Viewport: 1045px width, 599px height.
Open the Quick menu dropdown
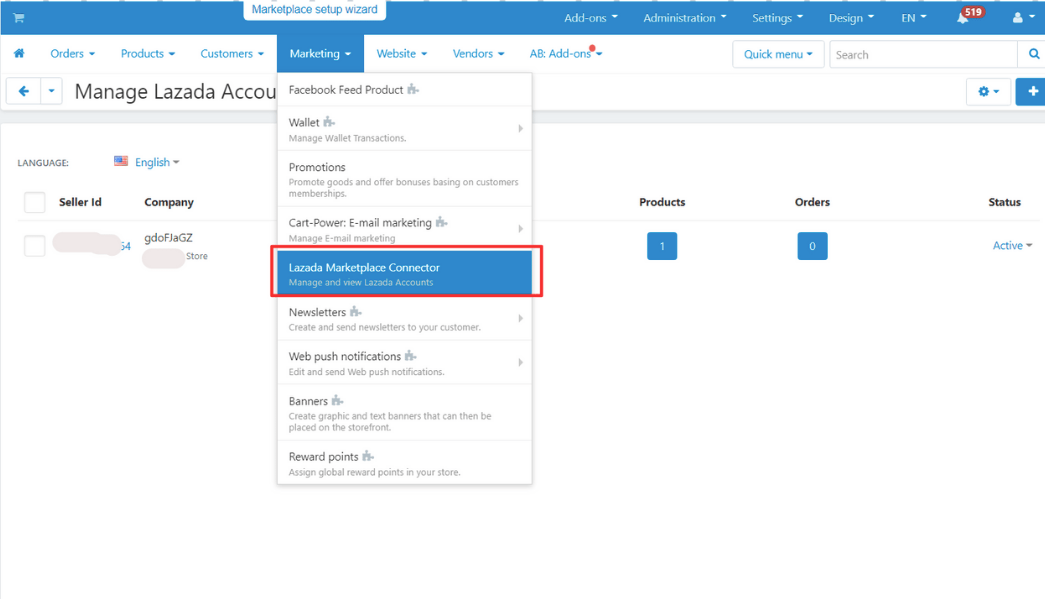[778, 54]
